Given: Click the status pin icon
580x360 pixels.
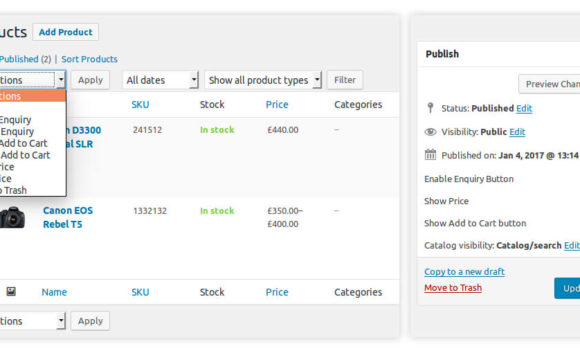Looking at the screenshot, I should click(430, 108).
